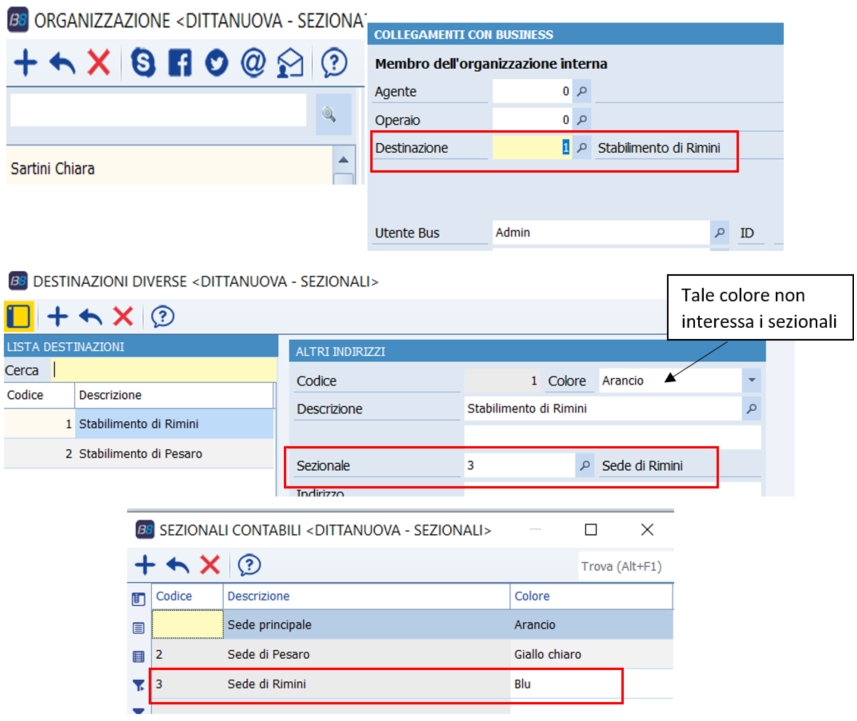
Task: Click the add (plus) icon in Sezionali Contabili toolbar
Action: [x=145, y=565]
